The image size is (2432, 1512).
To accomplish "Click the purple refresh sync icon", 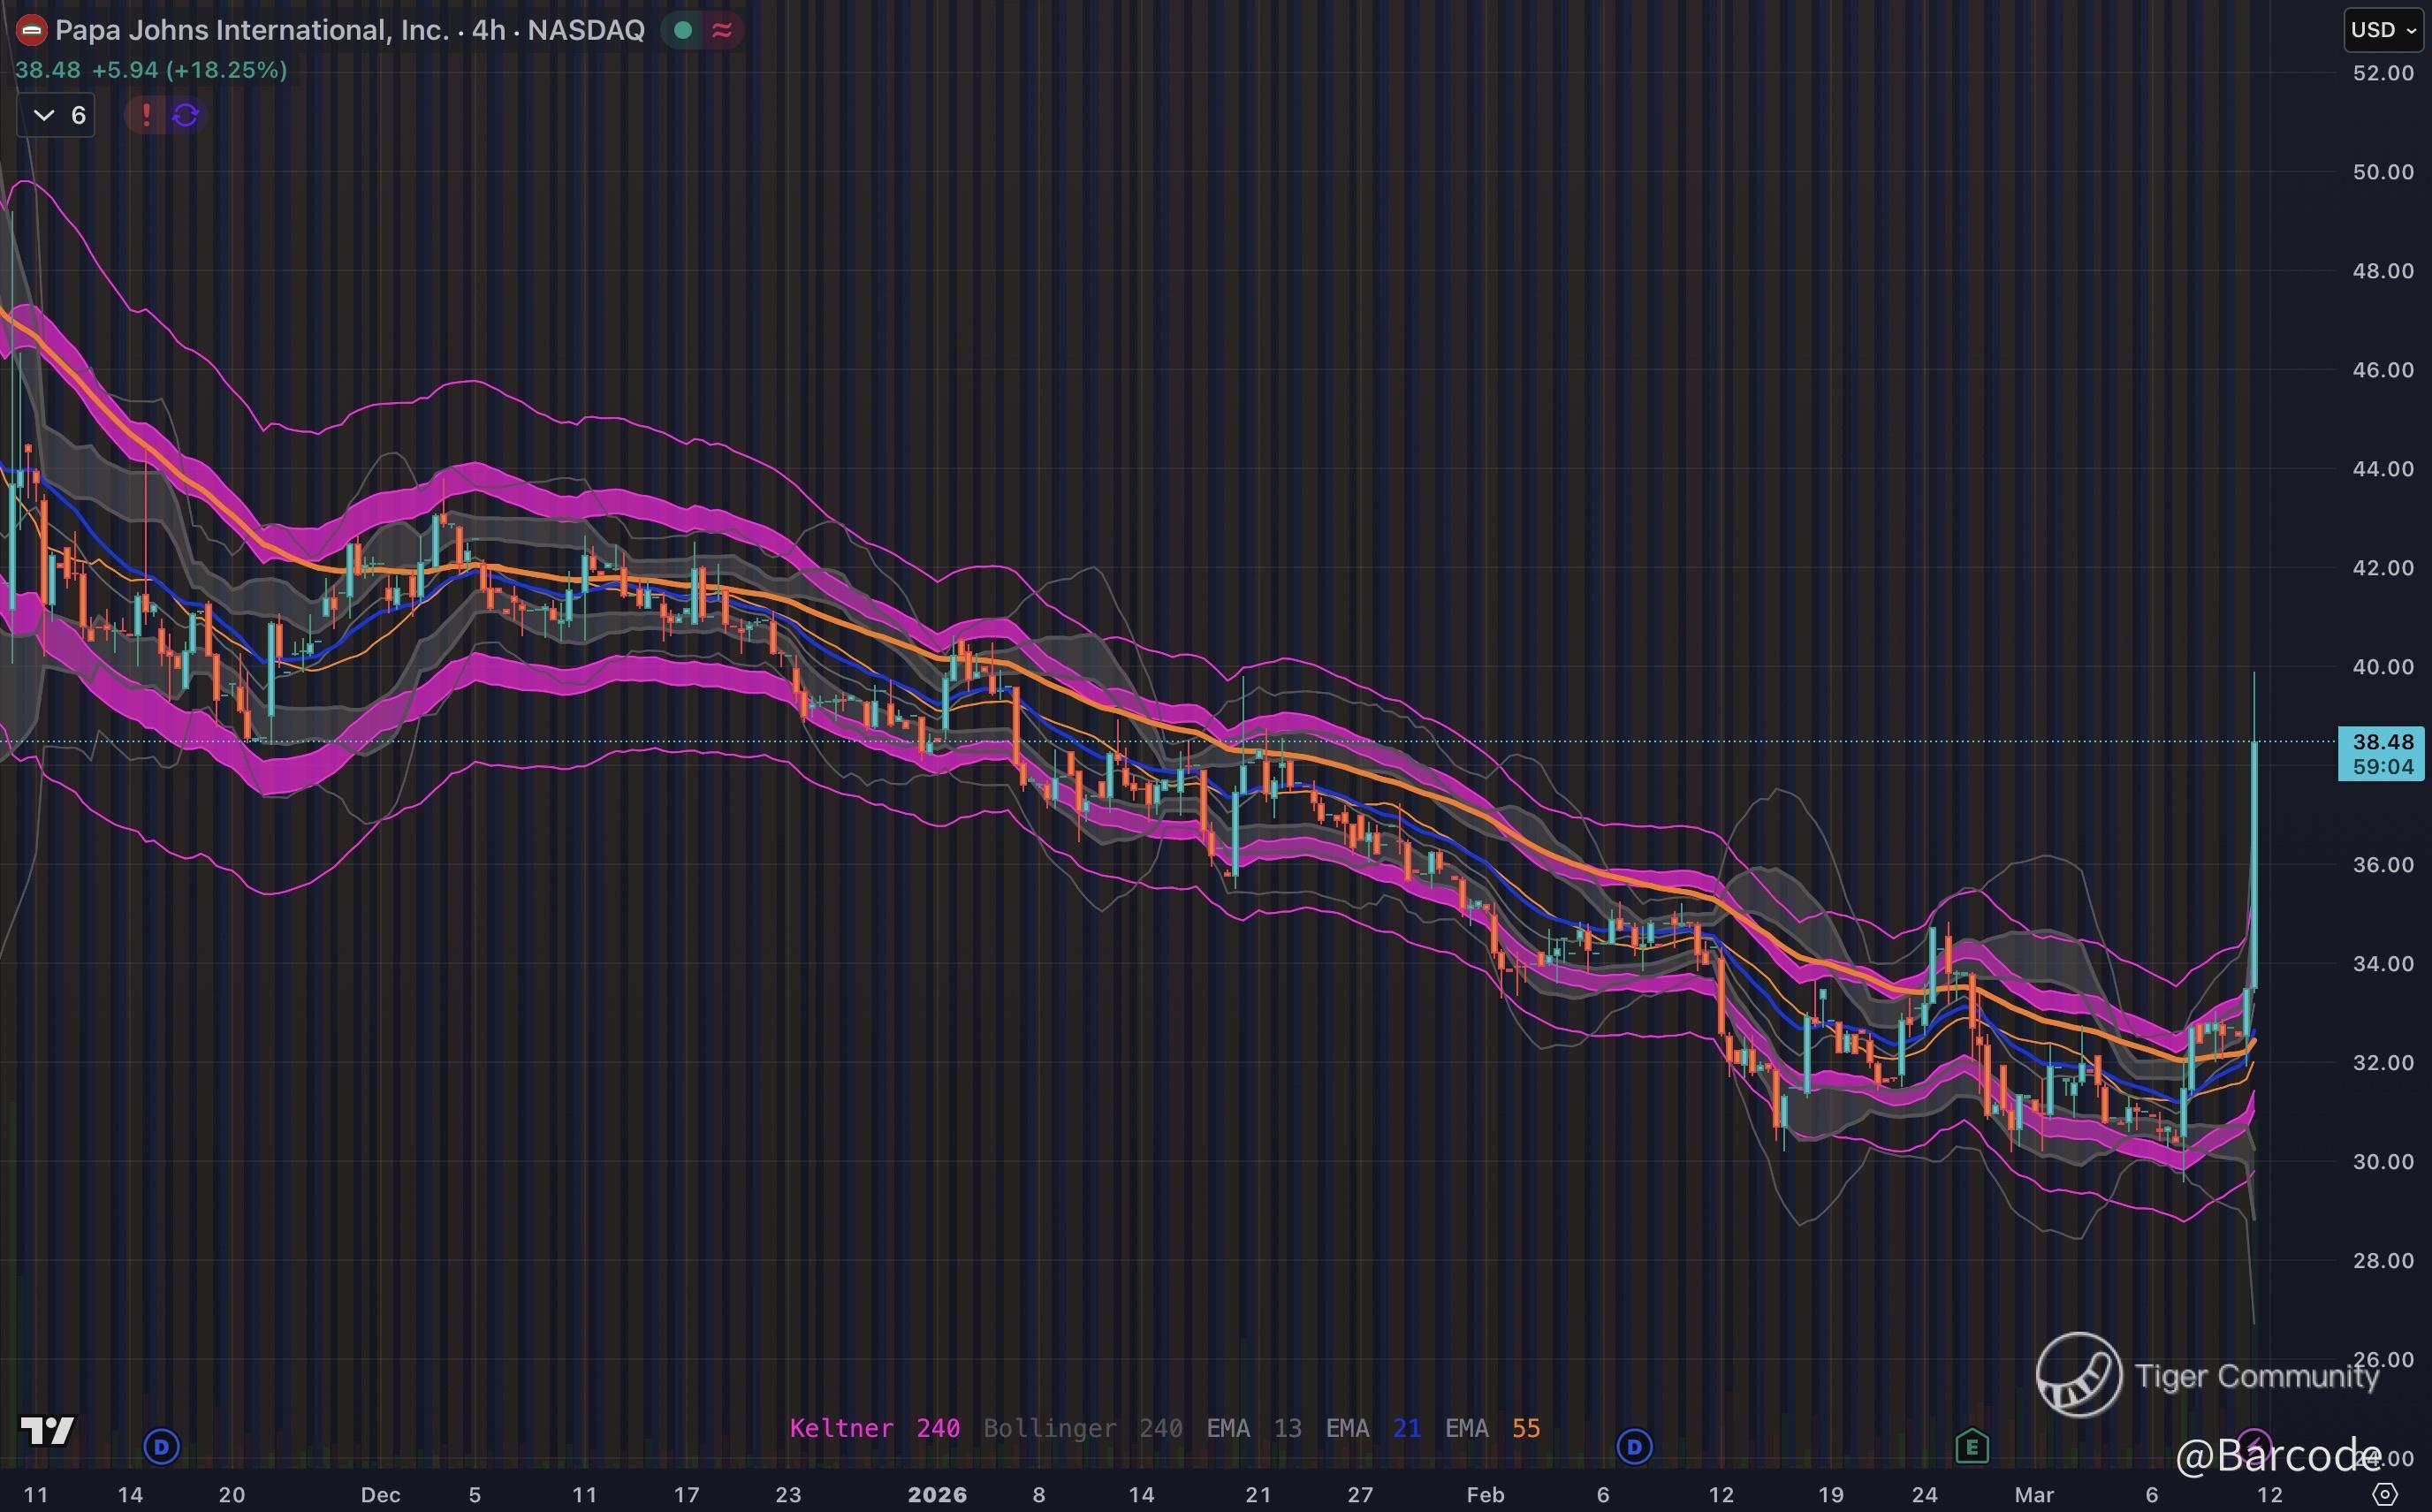I will pyautogui.click(x=185, y=115).
